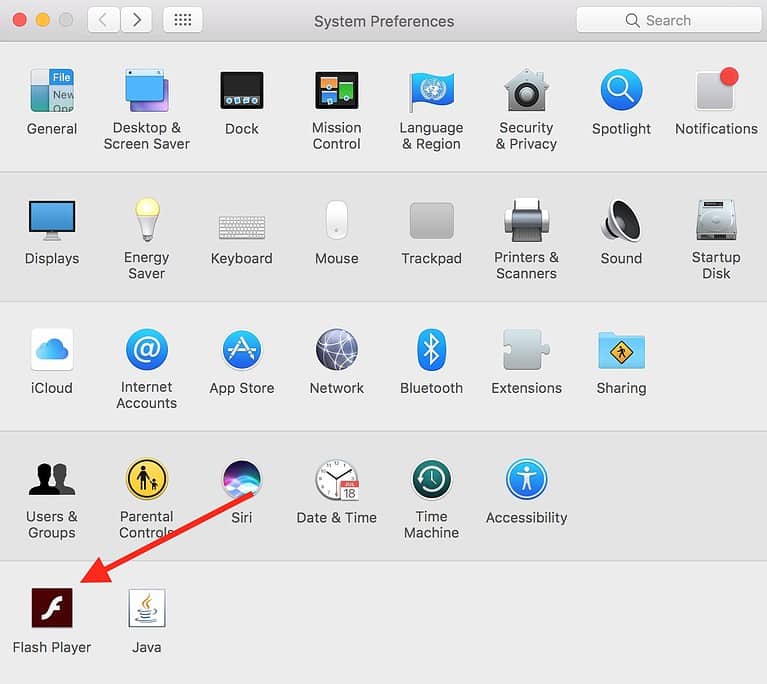Open Printers & Scanners settings
The width and height of the screenshot is (767, 684).
[526, 220]
